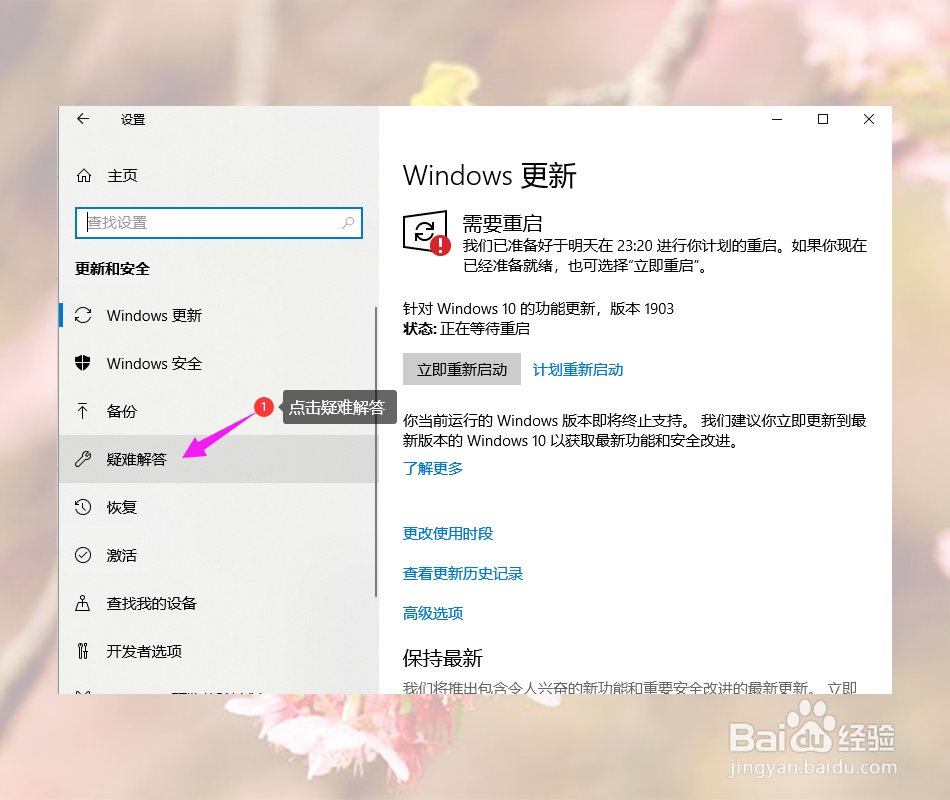Viewport: 950px width, 800px height.
Task: Open 更改使用时段 settings
Action: point(447,534)
